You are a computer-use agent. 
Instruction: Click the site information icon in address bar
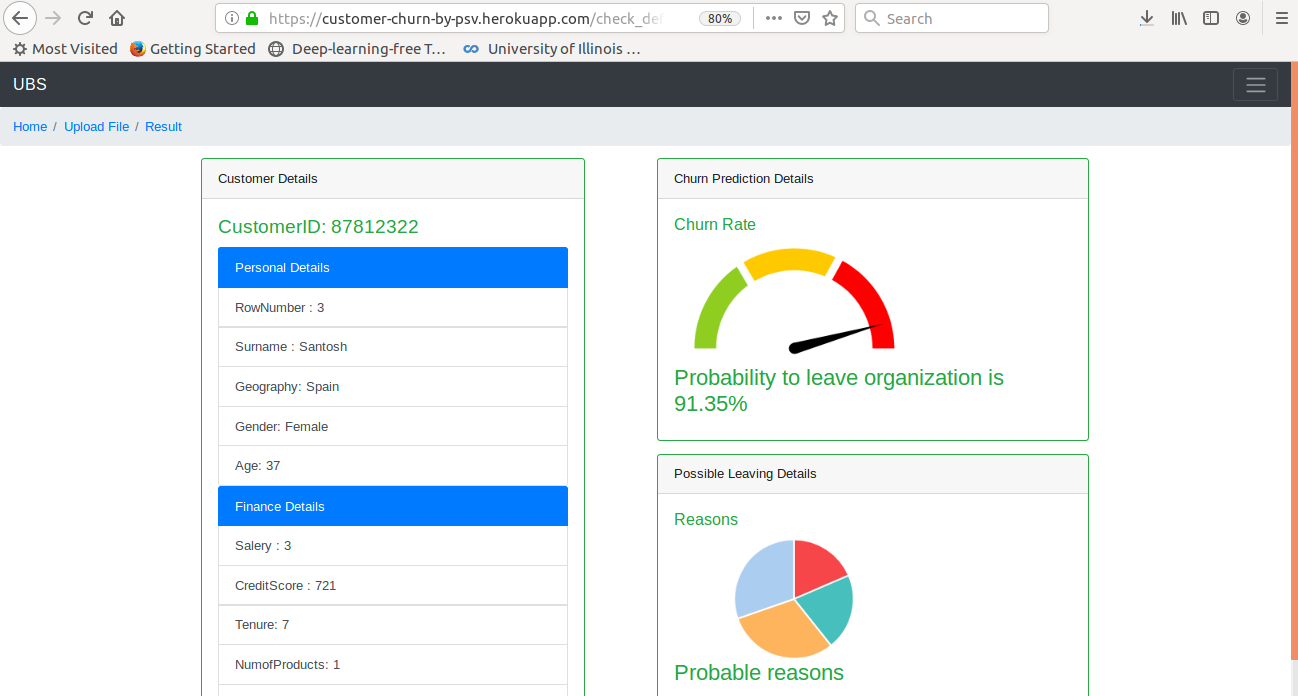point(232,18)
